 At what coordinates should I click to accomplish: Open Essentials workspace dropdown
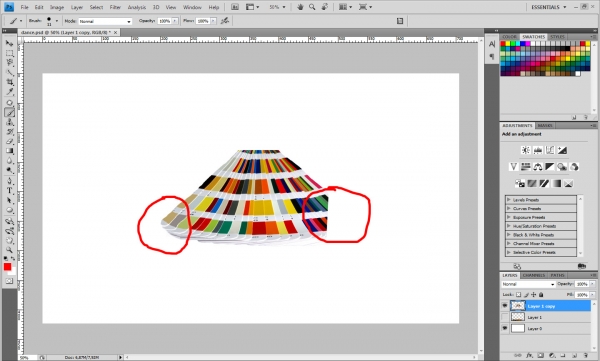[x=548, y=7]
